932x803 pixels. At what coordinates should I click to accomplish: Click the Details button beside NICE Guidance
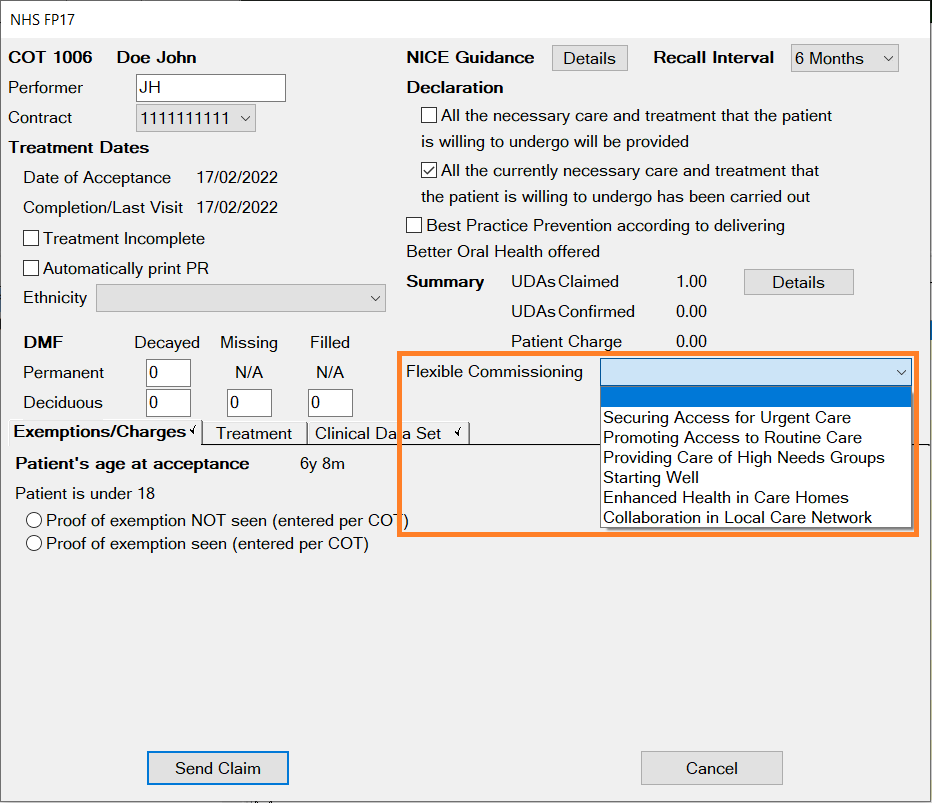(589, 58)
